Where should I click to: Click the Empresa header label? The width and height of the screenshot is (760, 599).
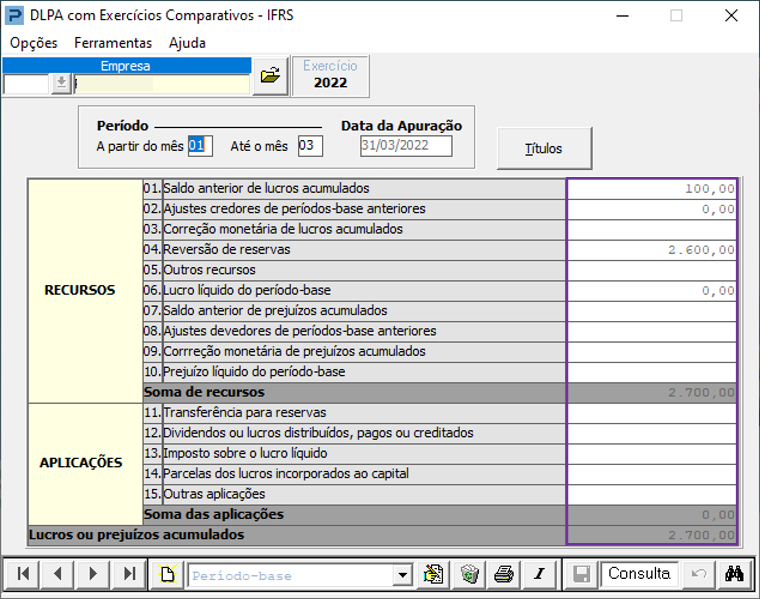pos(127,65)
